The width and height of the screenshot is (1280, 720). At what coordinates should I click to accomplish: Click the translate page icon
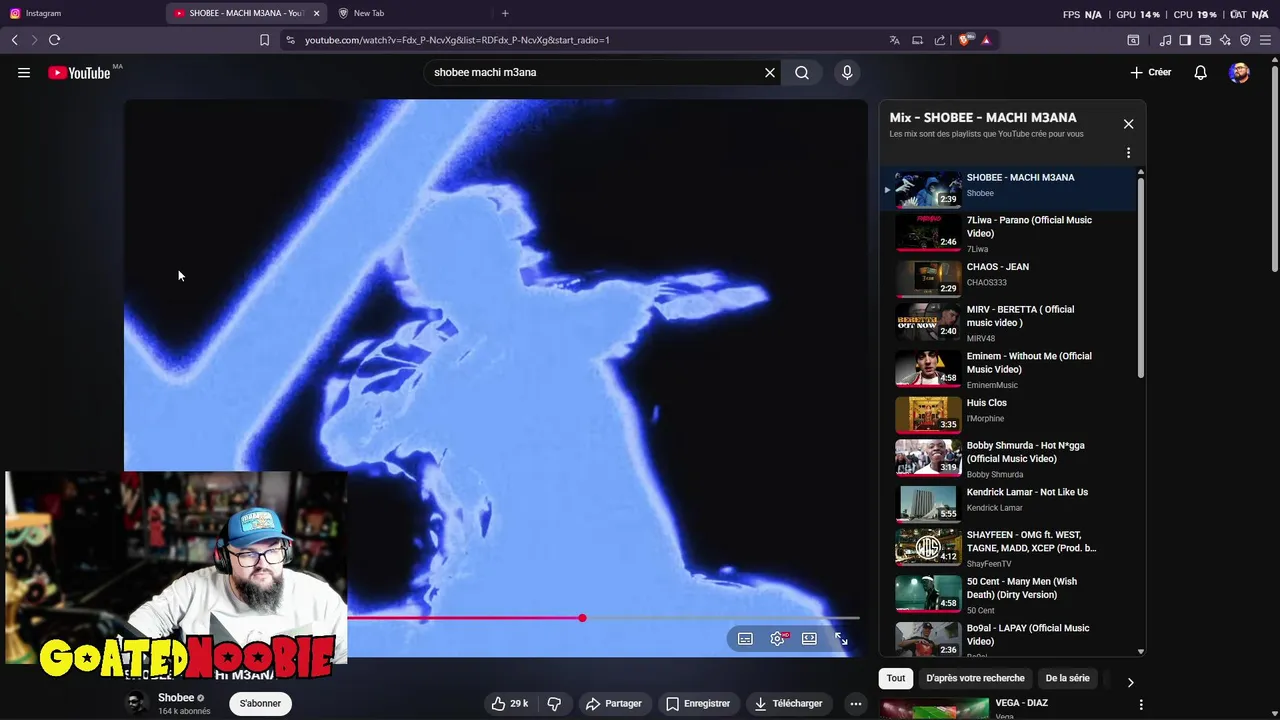[x=895, y=40]
